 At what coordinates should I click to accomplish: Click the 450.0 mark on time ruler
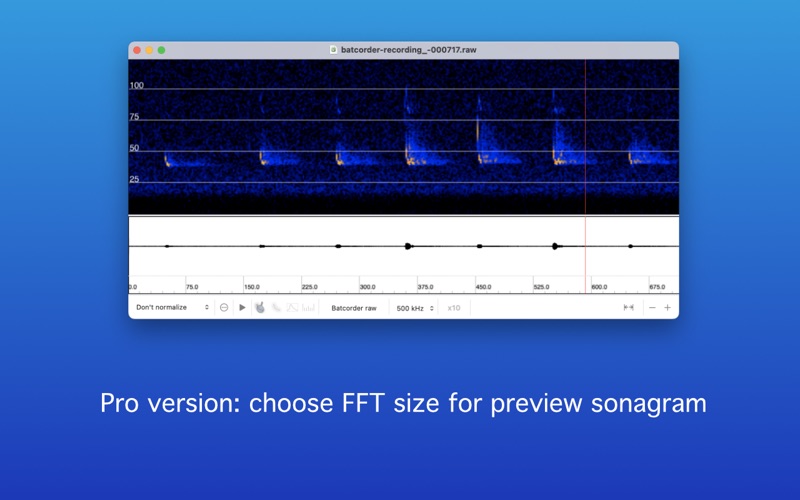483,287
